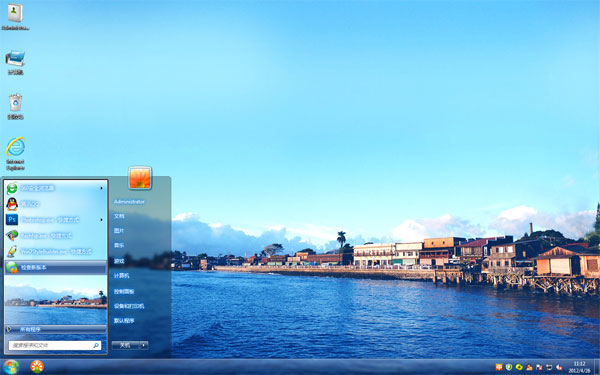The width and height of the screenshot is (600, 375).
Task: Open the network tray icon
Action: pyautogui.click(x=549, y=367)
